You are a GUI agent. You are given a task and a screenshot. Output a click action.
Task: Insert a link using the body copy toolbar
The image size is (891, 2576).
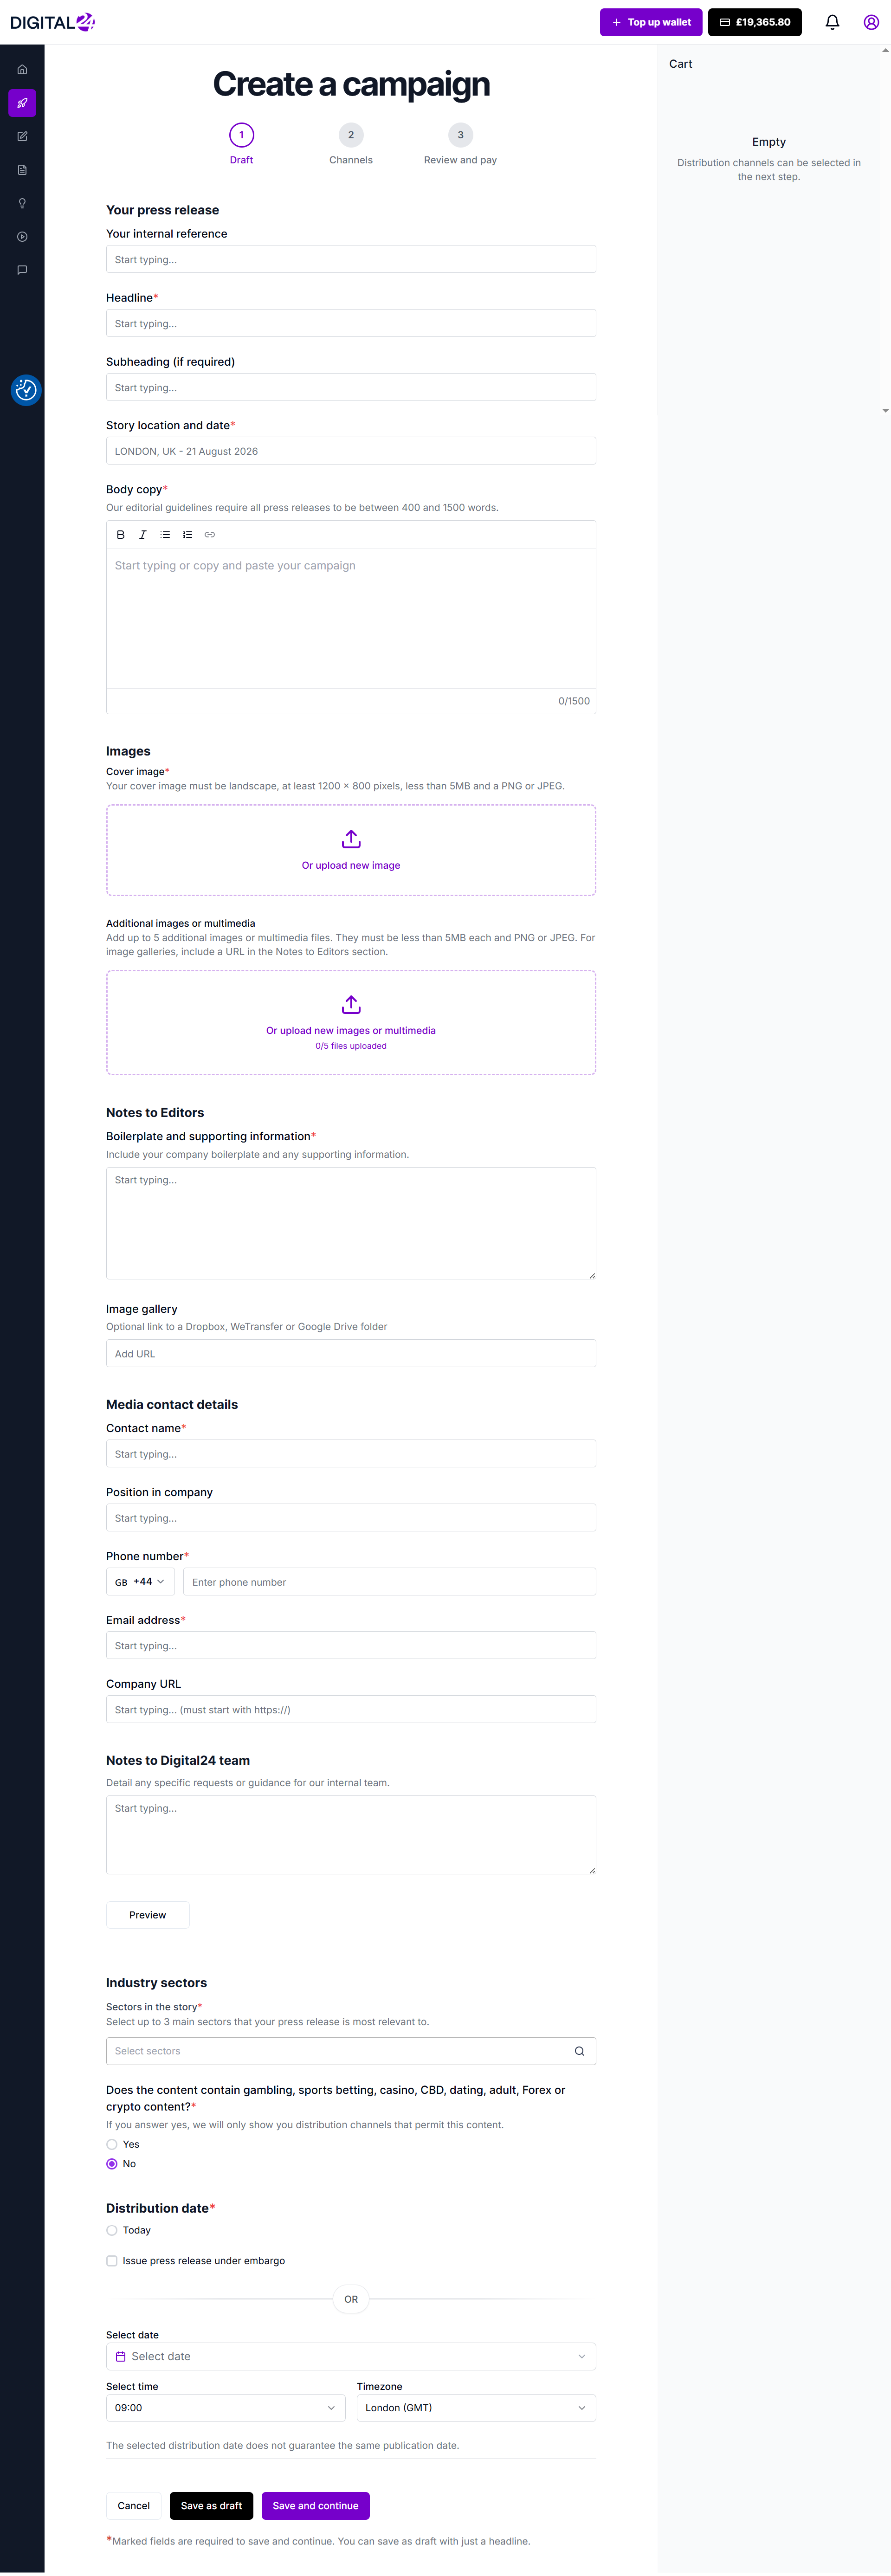coord(210,534)
